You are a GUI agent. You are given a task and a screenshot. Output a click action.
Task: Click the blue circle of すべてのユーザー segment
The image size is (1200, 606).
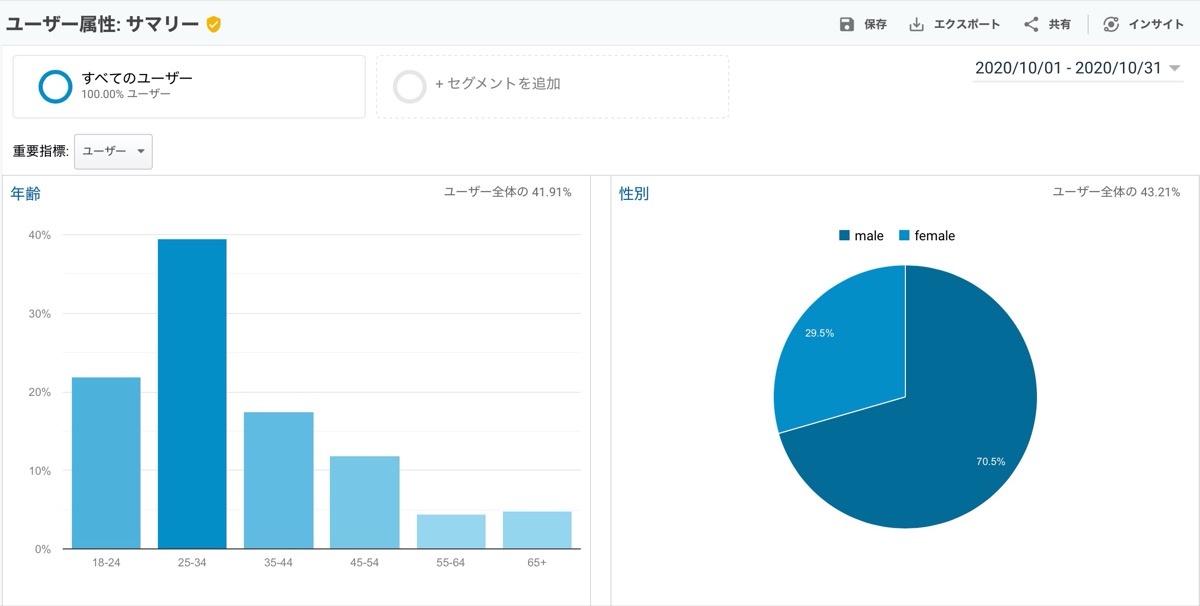pyautogui.click(x=55, y=86)
